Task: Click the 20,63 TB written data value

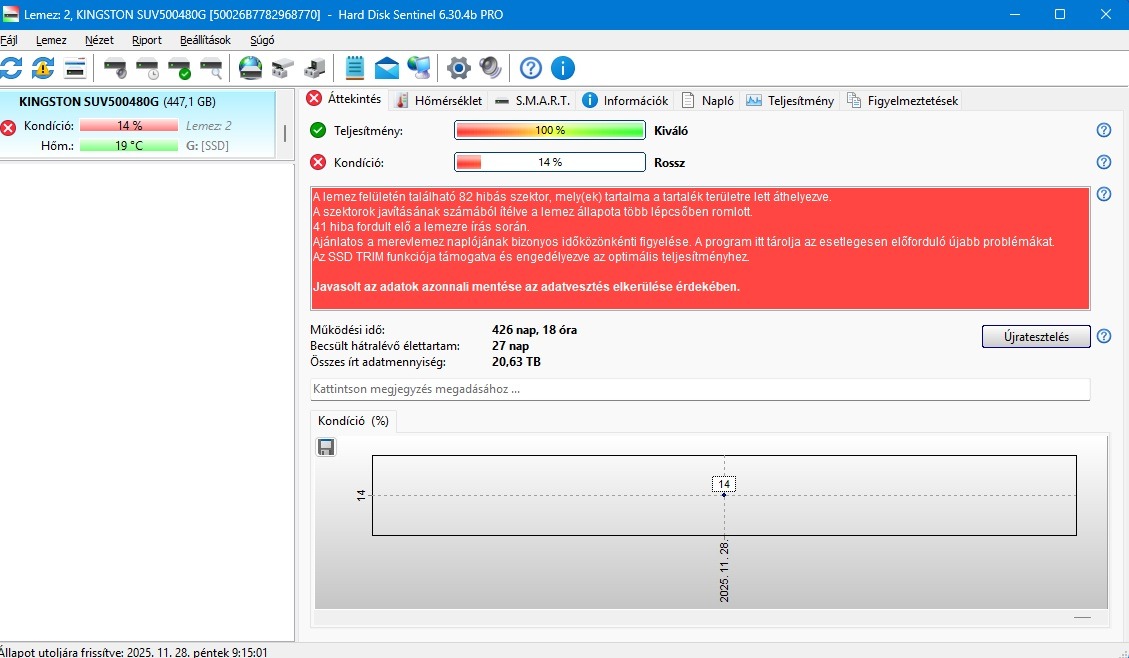Action: click(x=516, y=361)
